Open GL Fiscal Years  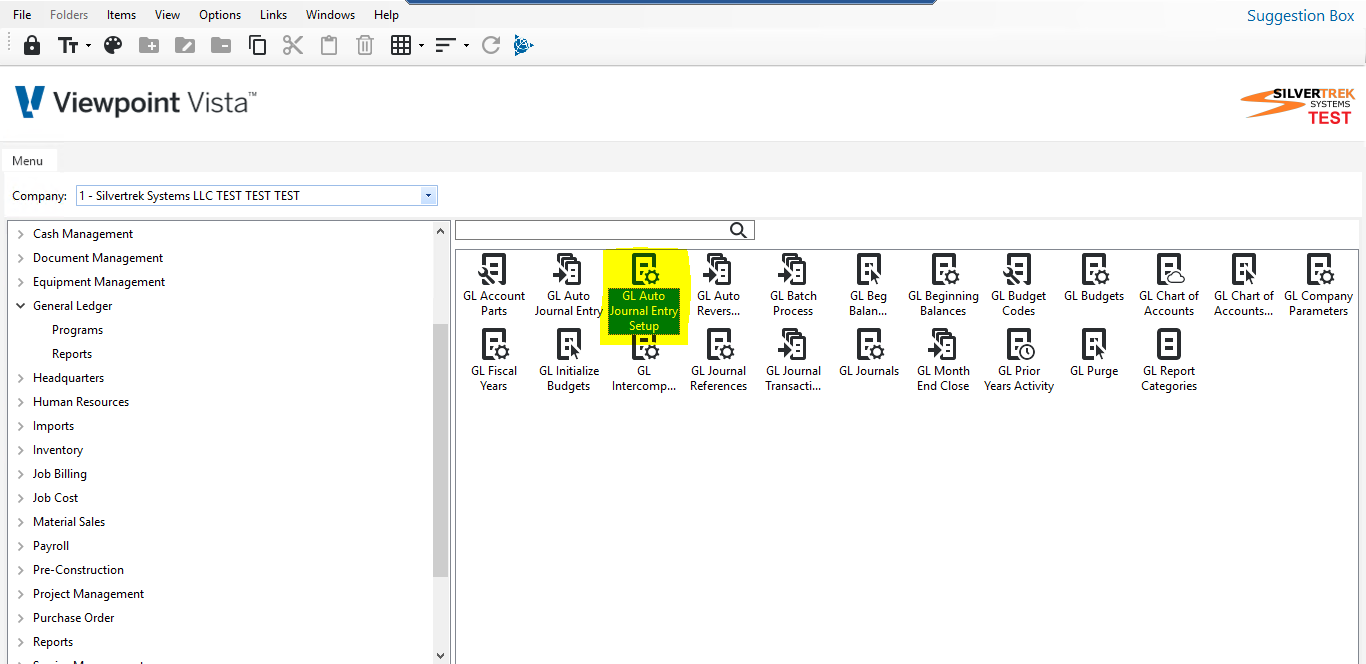pos(494,361)
